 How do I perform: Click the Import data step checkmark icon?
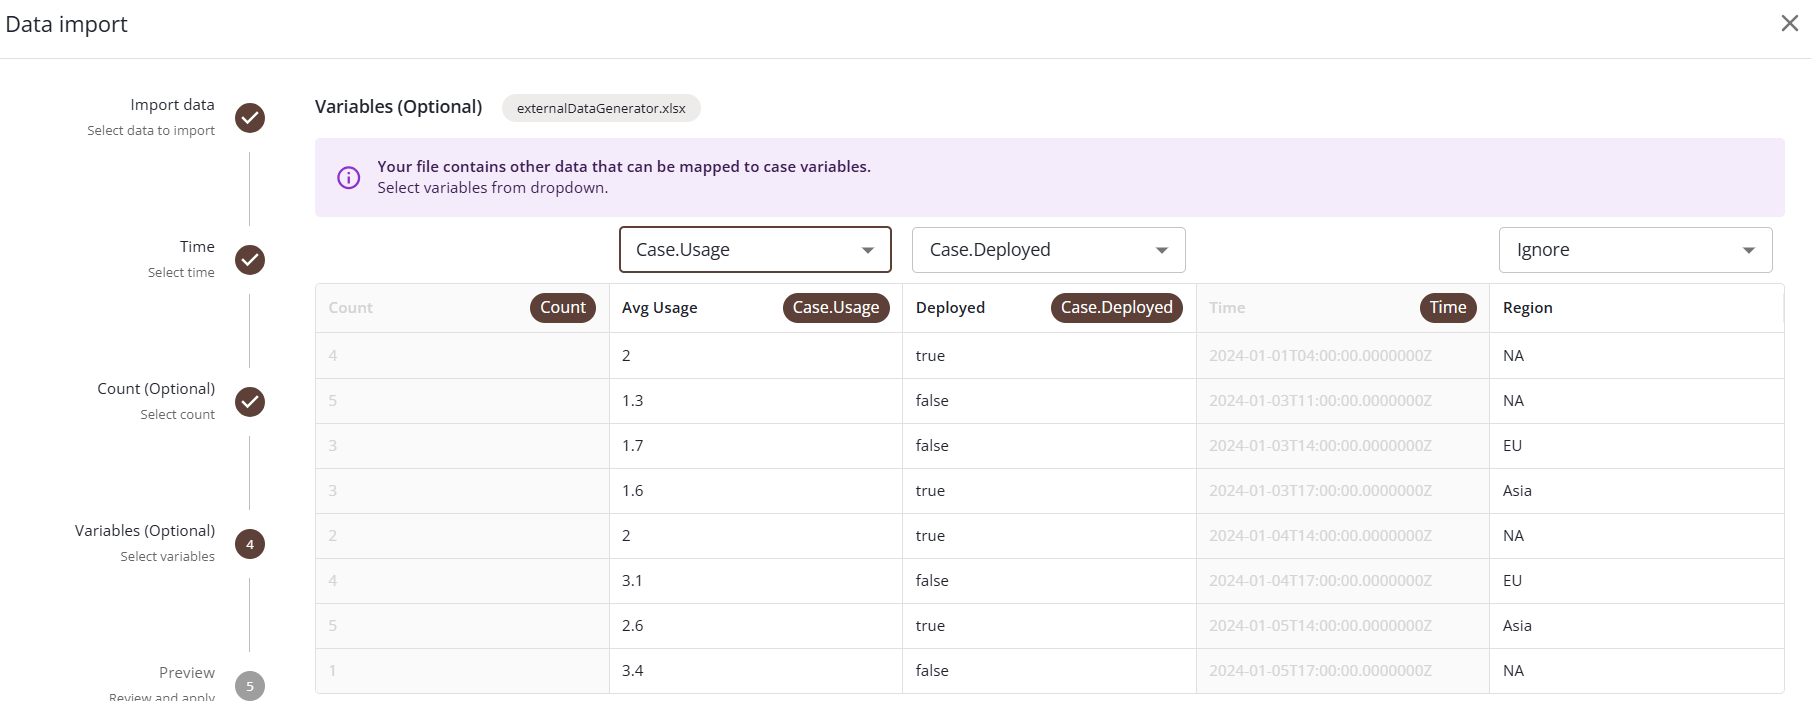coord(250,118)
